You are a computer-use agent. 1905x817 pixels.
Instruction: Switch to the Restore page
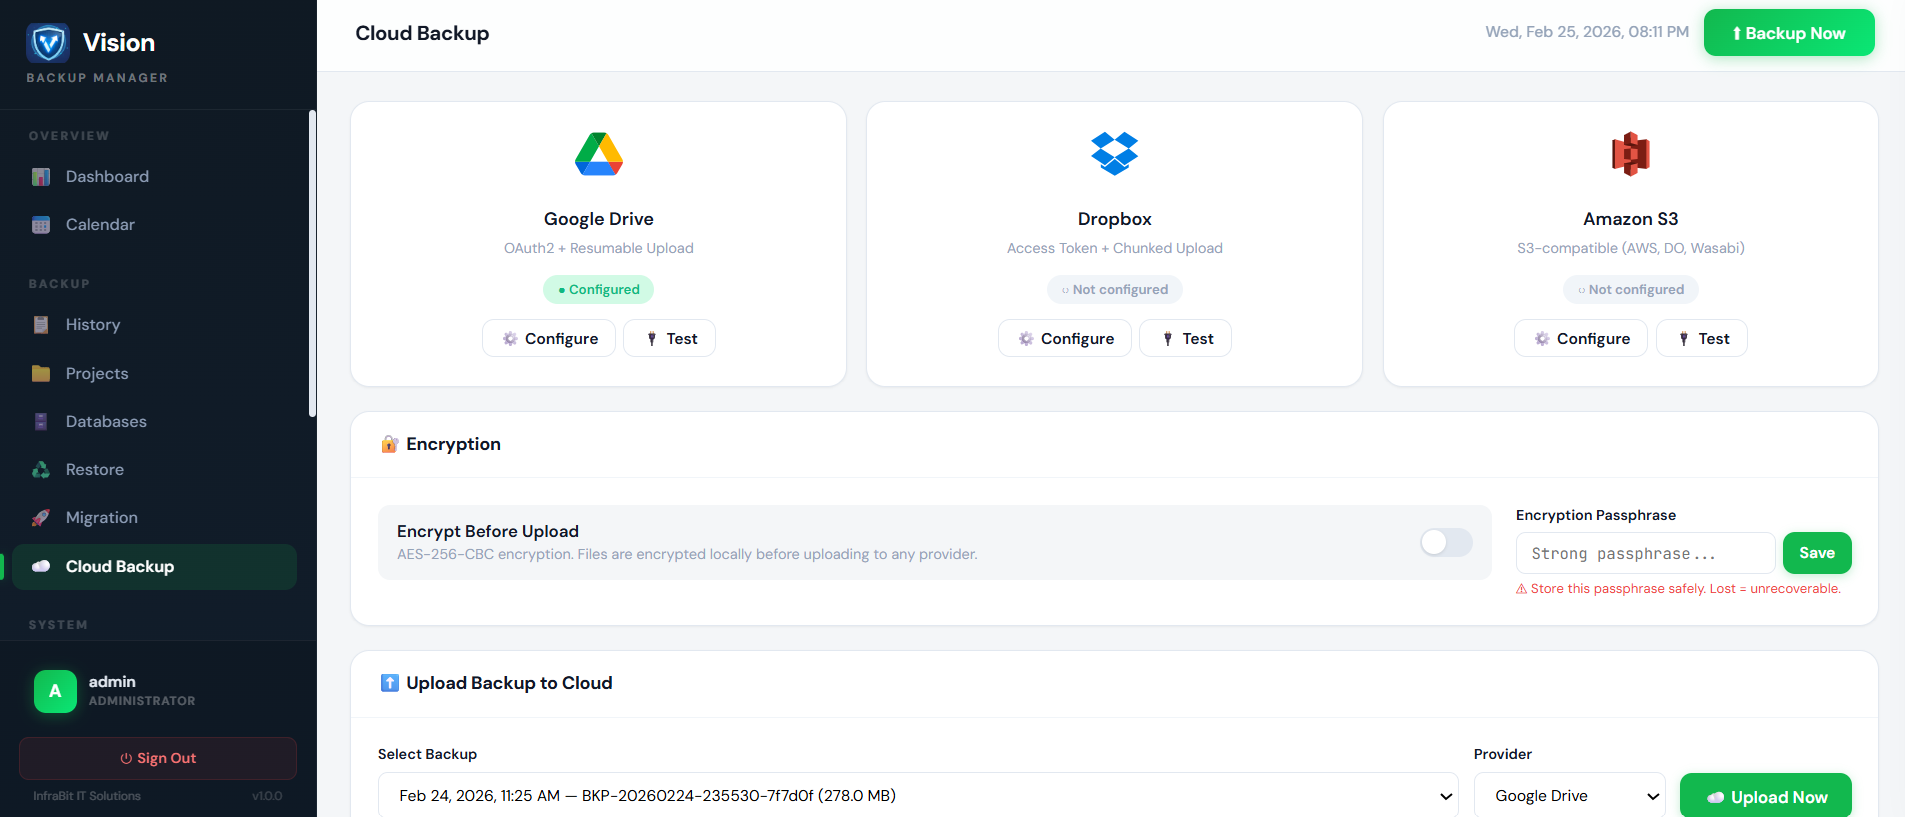click(x=155, y=470)
